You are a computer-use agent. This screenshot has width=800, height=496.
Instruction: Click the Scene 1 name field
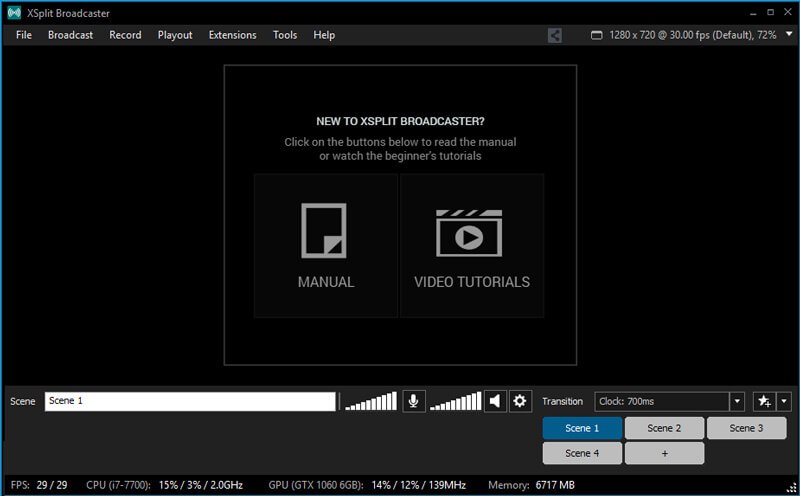pos(190,401)
